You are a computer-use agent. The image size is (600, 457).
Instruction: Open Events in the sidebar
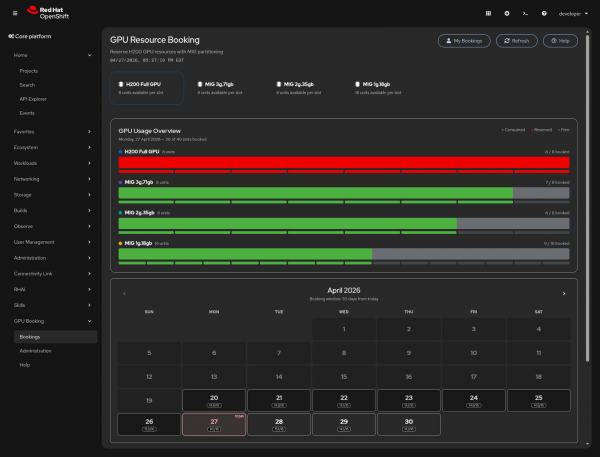coord(27,113)
